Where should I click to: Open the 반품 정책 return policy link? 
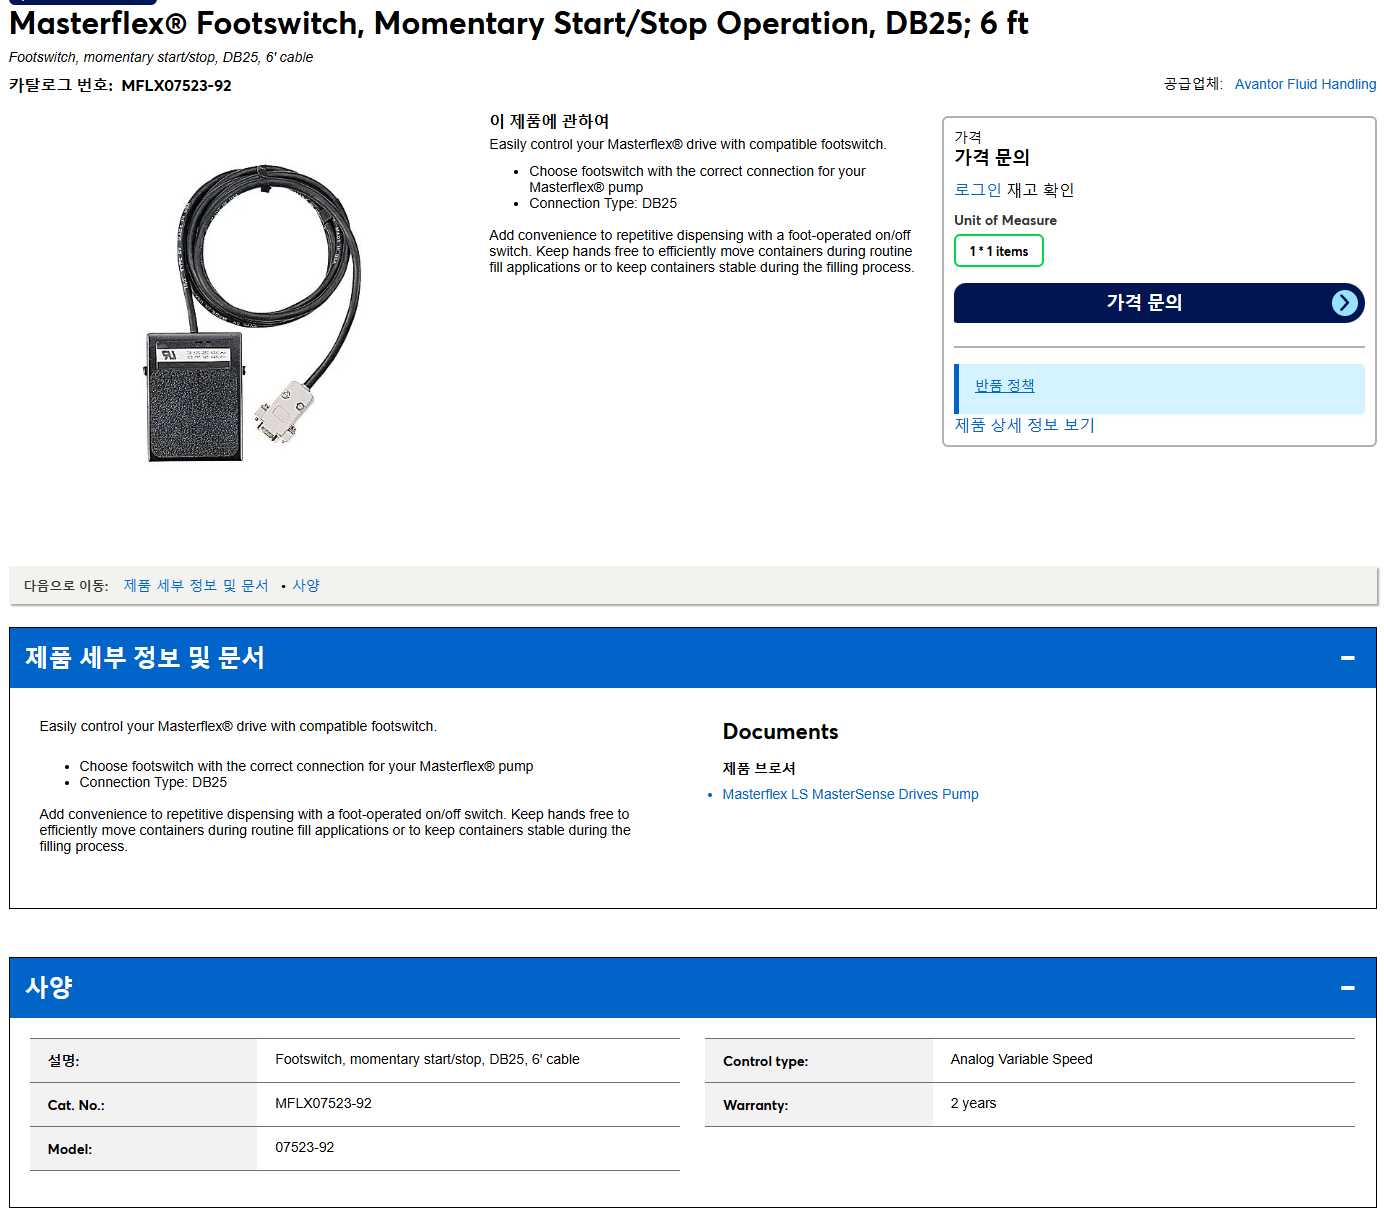[x=1004, y=386]
